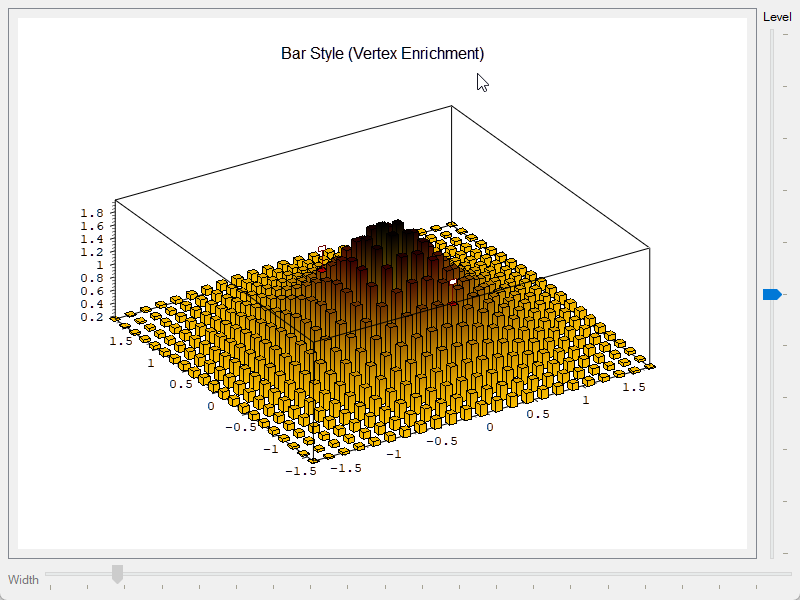The image size is (800, 600).
Task: Click the 1.8 label on the vertical axis
Action: click(x=92, y=213)
